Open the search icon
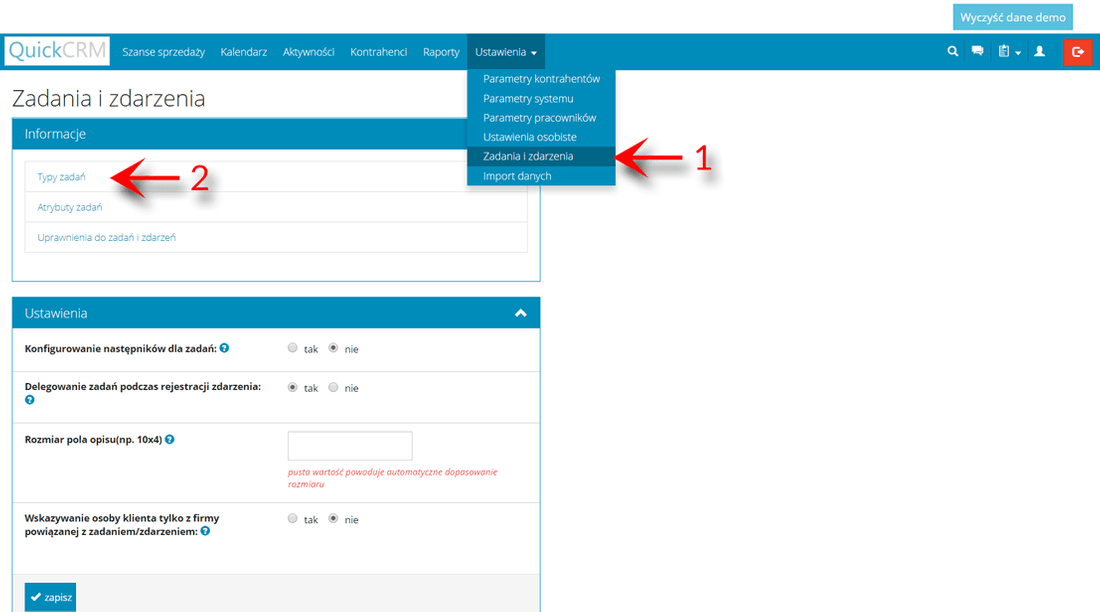The image size is (1100, 612). (952, 50)
